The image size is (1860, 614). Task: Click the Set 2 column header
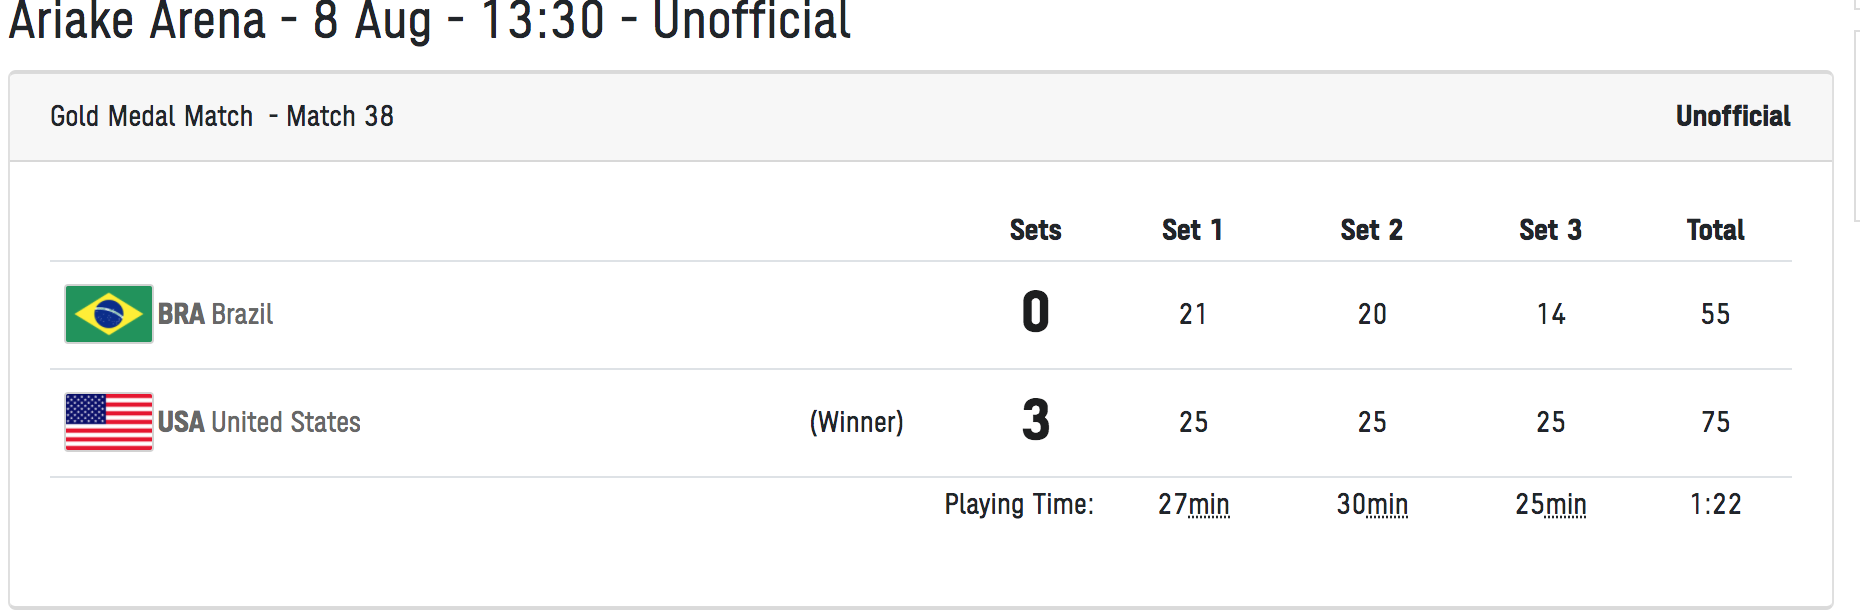pyautogui.click(x=1371, y=230)
